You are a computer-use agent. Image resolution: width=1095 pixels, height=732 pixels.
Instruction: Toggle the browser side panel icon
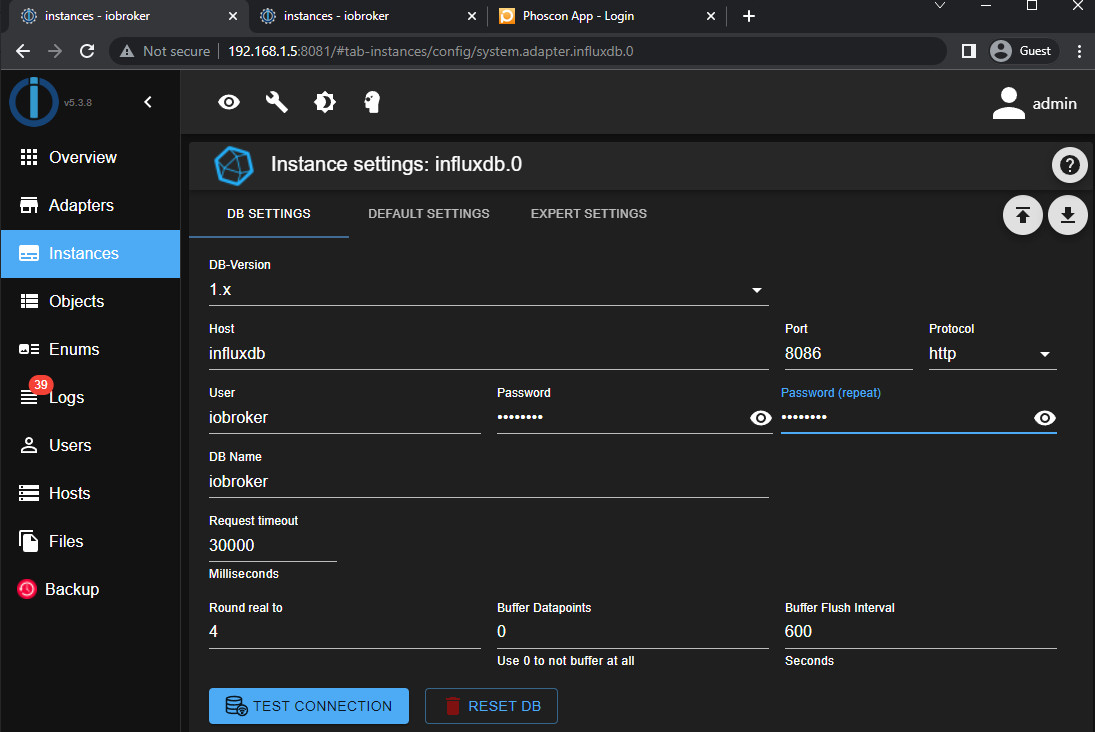tap(969, 51)
